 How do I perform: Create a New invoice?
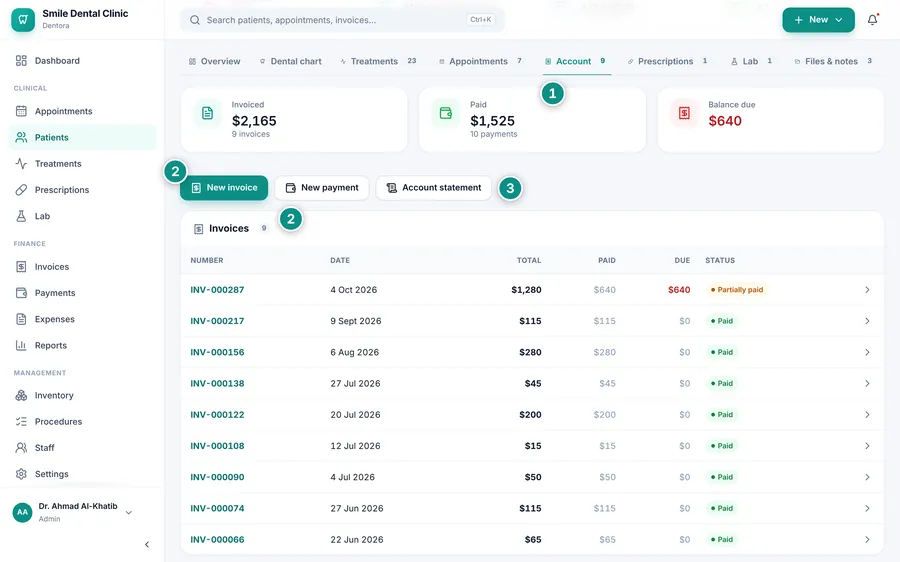pyautogui.click(x=224, y=188)
